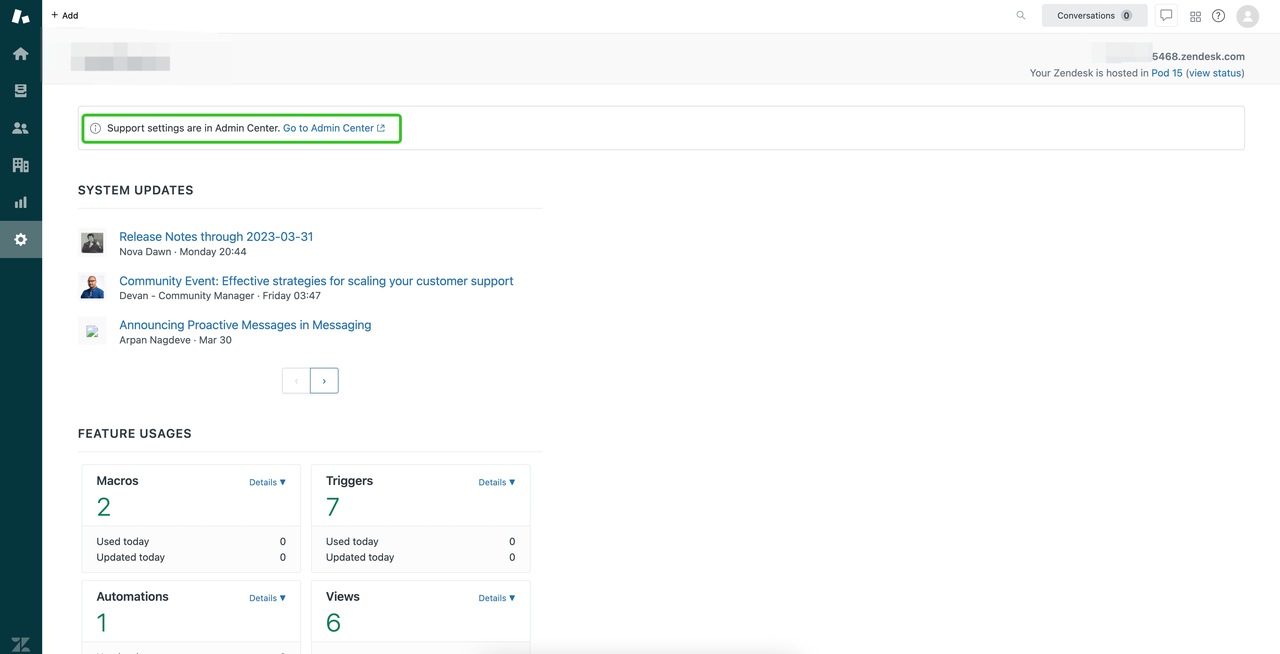Image resolution: width=1280 pixels, height=654 pixels.
Task: Open Reporting bar chart icon
Action: coord(20,202)
